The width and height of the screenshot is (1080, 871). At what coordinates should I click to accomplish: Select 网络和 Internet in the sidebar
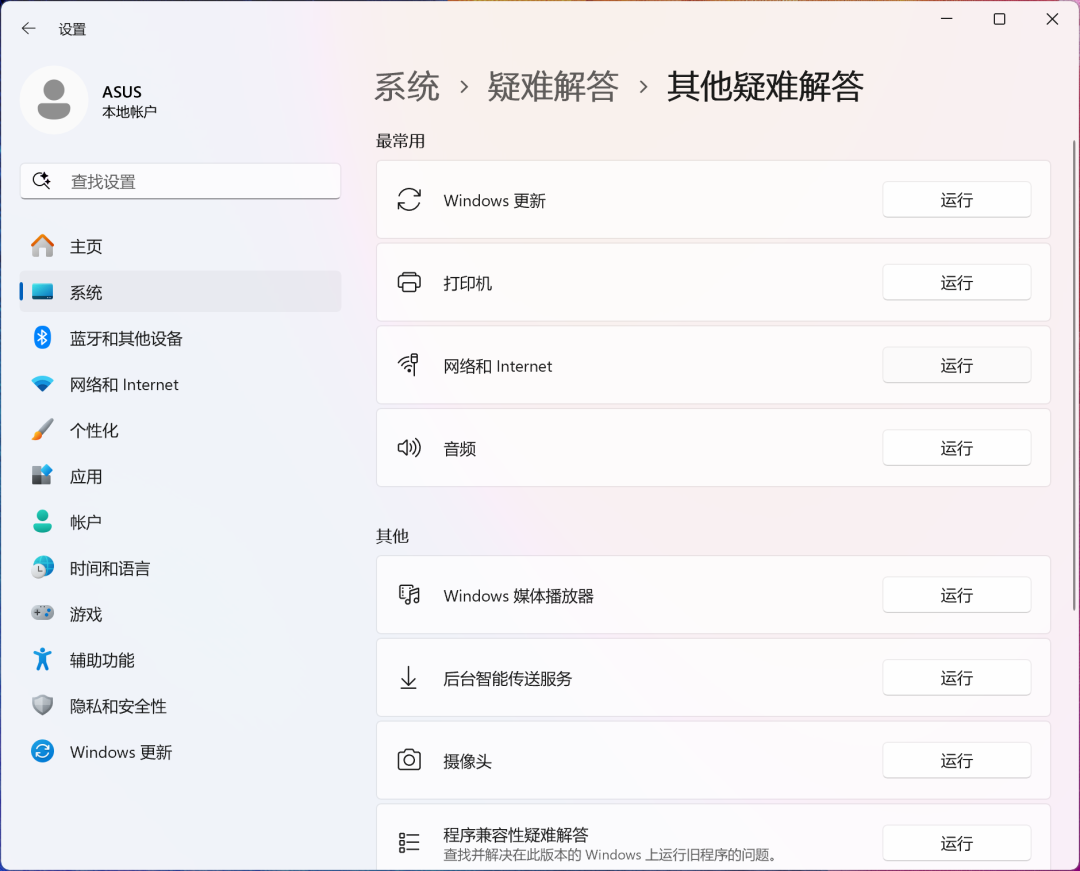point(124,384)
